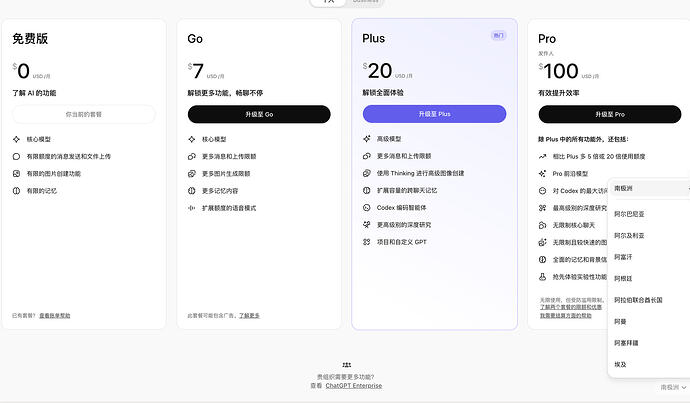Viewport: 690px width, 403px height.
Task: Click the research icon beside 更高级别的深度研究
Action: pyautogui.click(x=367, y=224)
